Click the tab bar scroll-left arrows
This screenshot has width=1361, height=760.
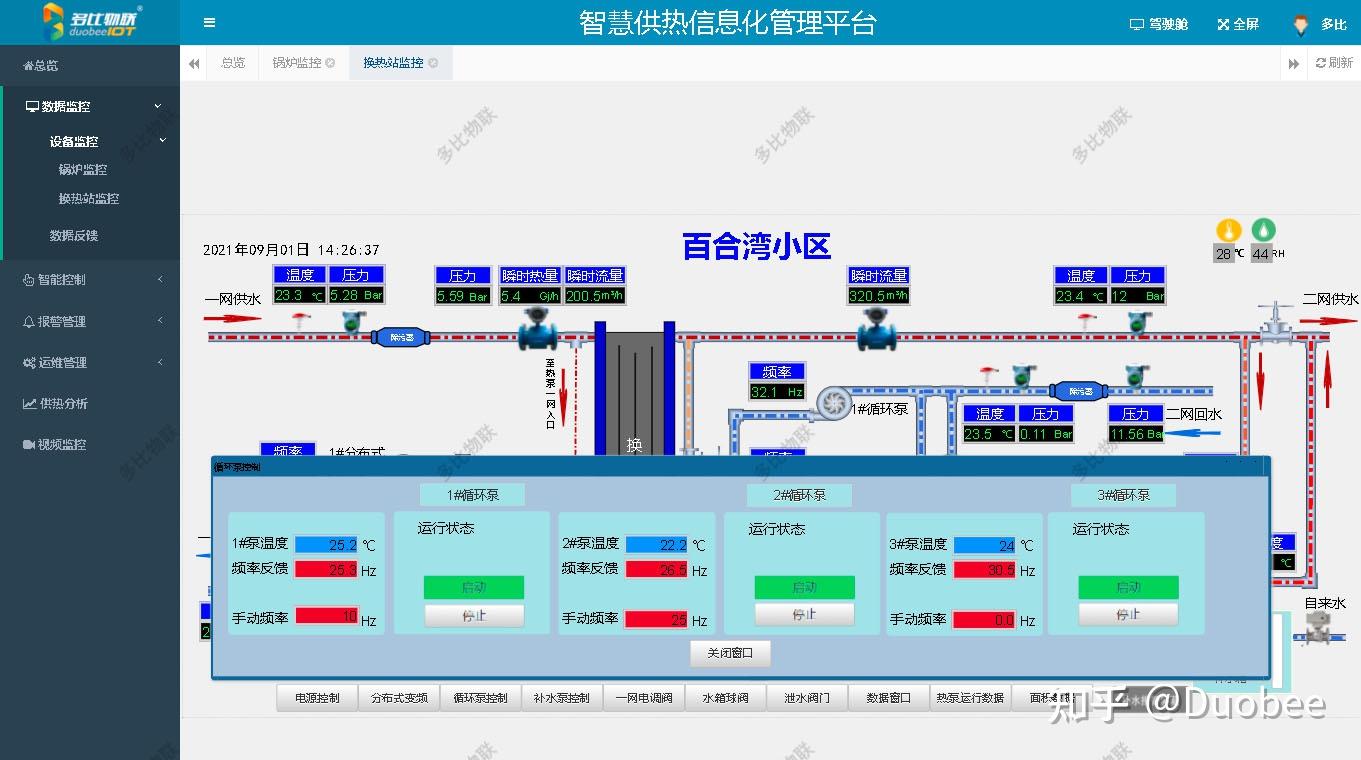click(194, 63)
